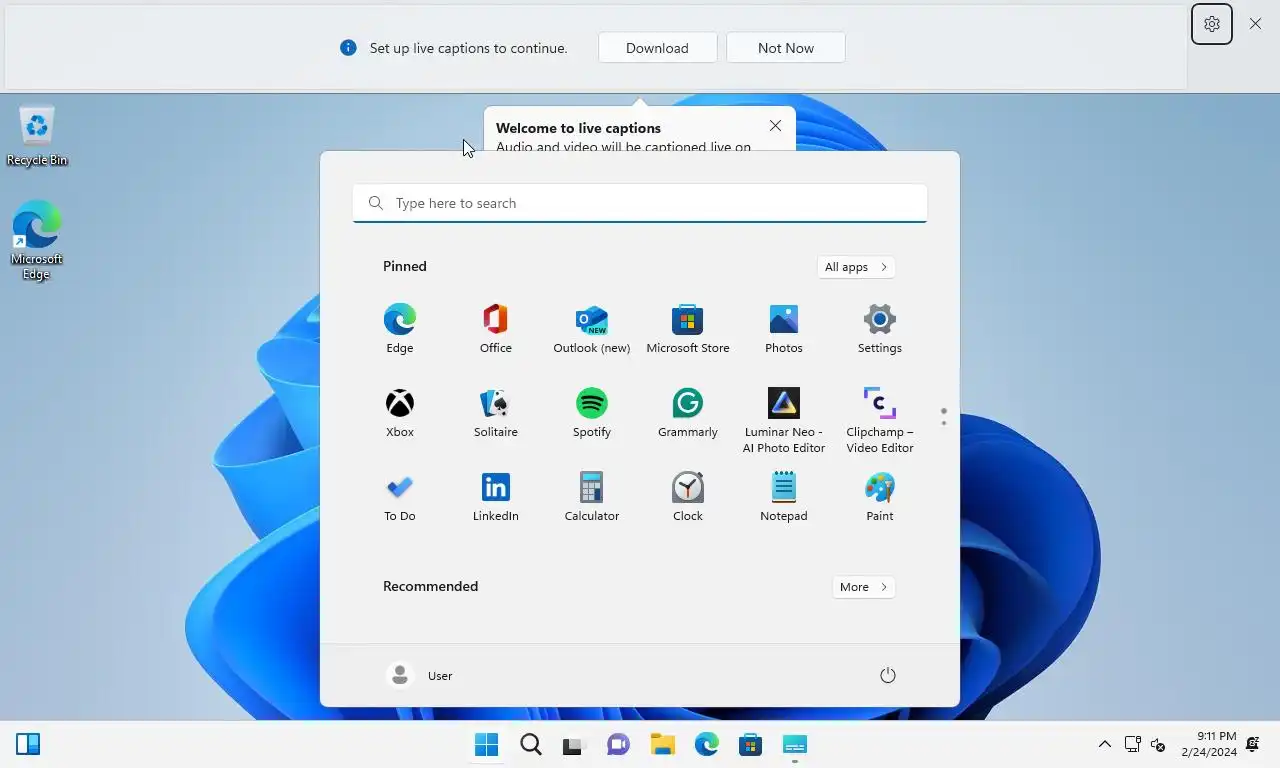Open Settings from pinned apps
This screenshot has width=1280, height=768.
pyautogui.click(x=879, y=329)
